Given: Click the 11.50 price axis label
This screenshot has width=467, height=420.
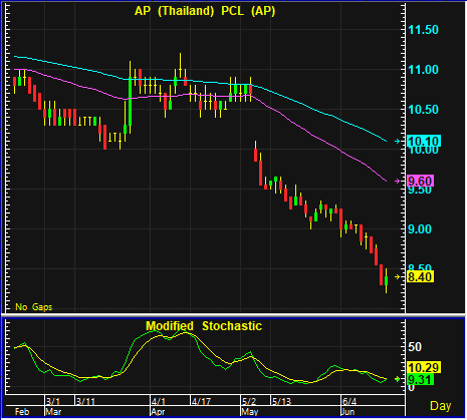Looking at the screenshot, I should tap(424, 30).
